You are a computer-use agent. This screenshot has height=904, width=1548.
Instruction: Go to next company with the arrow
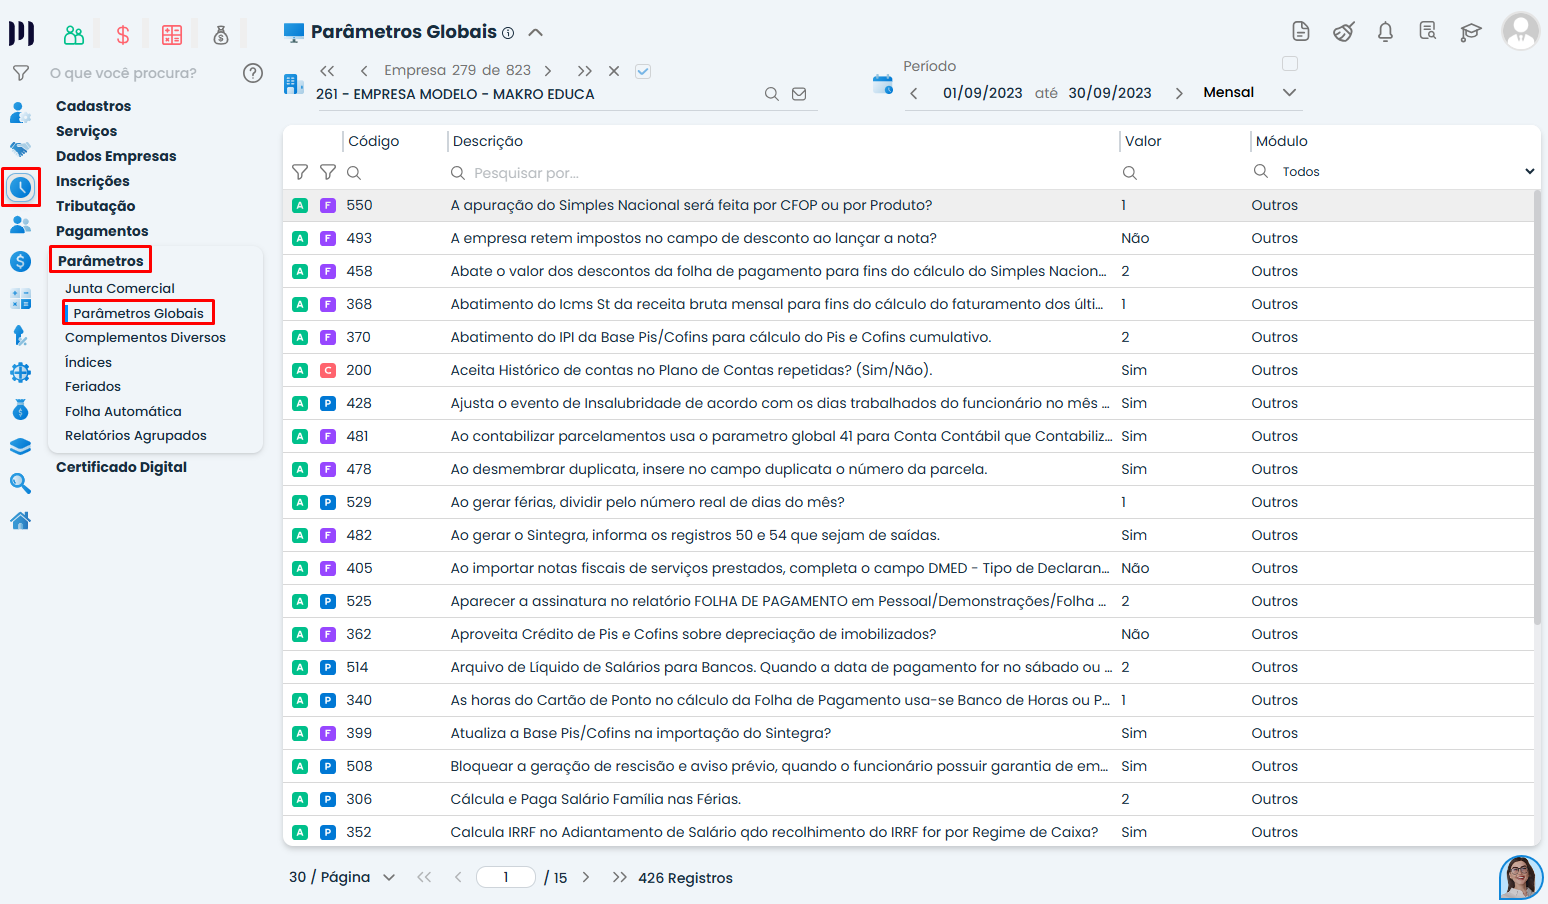[548, 71]
